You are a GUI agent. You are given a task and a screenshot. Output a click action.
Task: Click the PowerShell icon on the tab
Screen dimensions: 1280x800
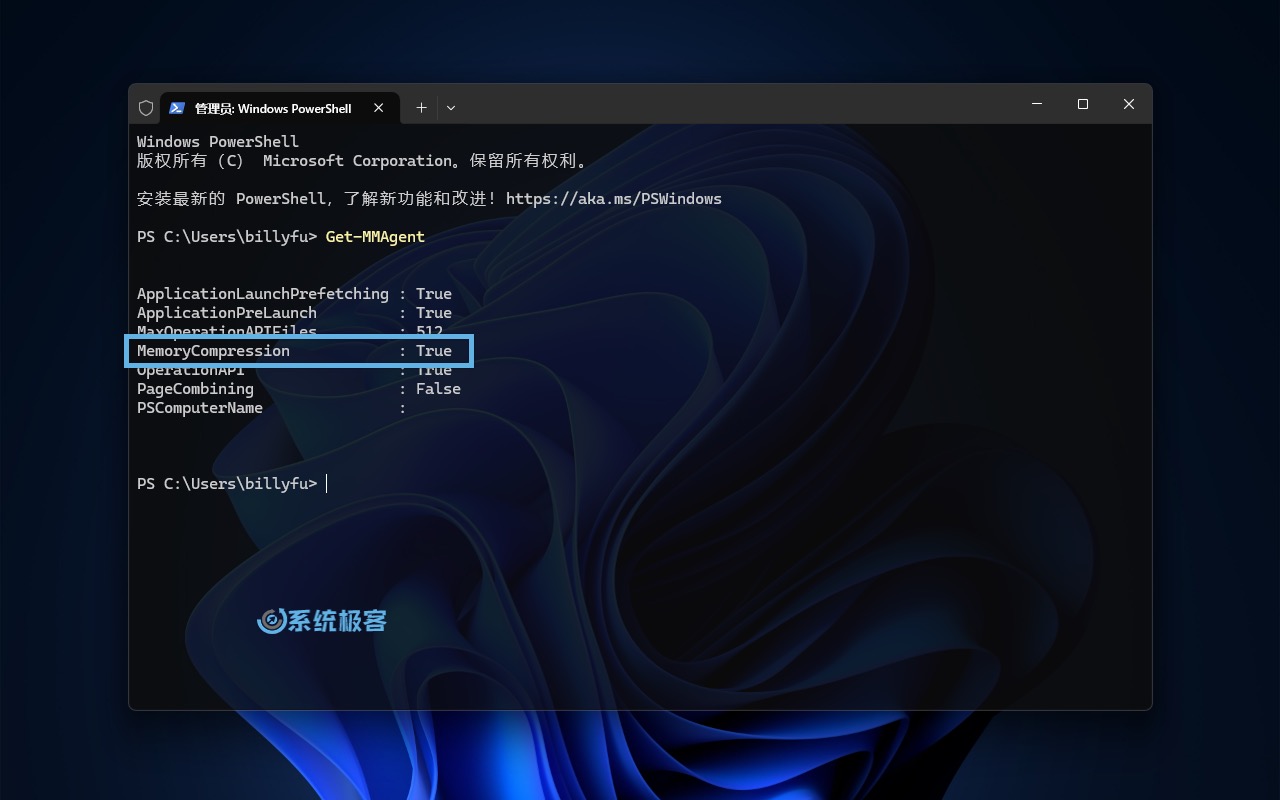point(177,108)
